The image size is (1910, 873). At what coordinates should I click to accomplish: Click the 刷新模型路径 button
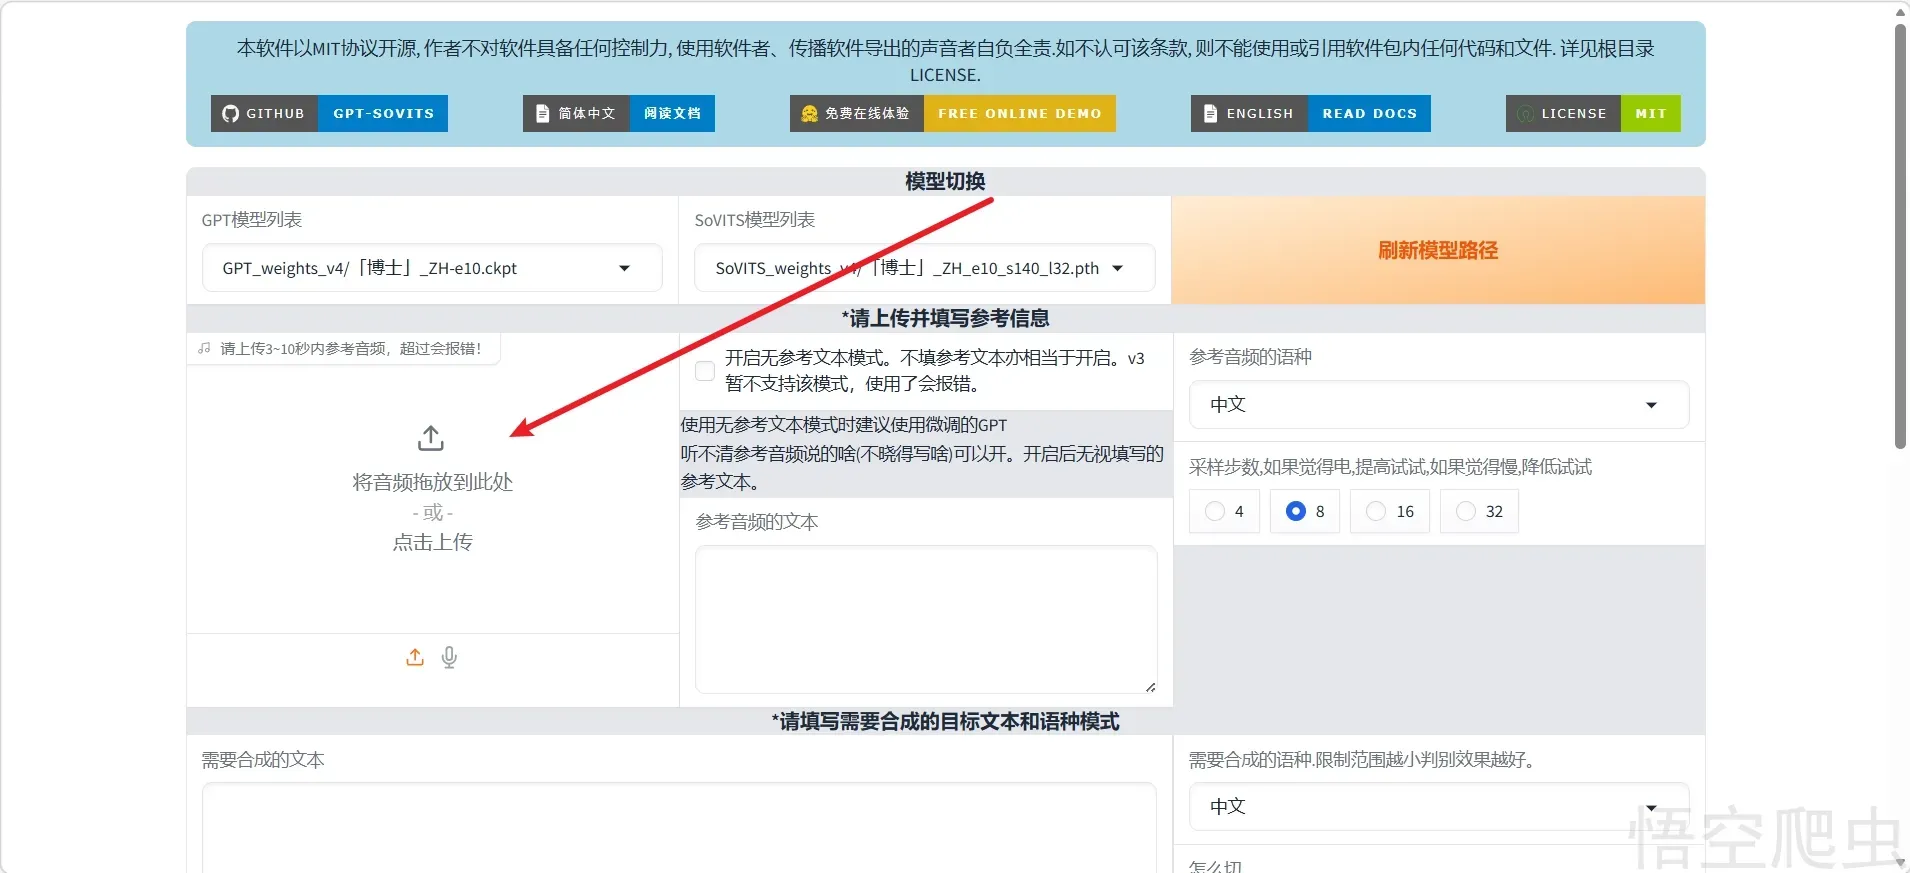coord(1438,250)
